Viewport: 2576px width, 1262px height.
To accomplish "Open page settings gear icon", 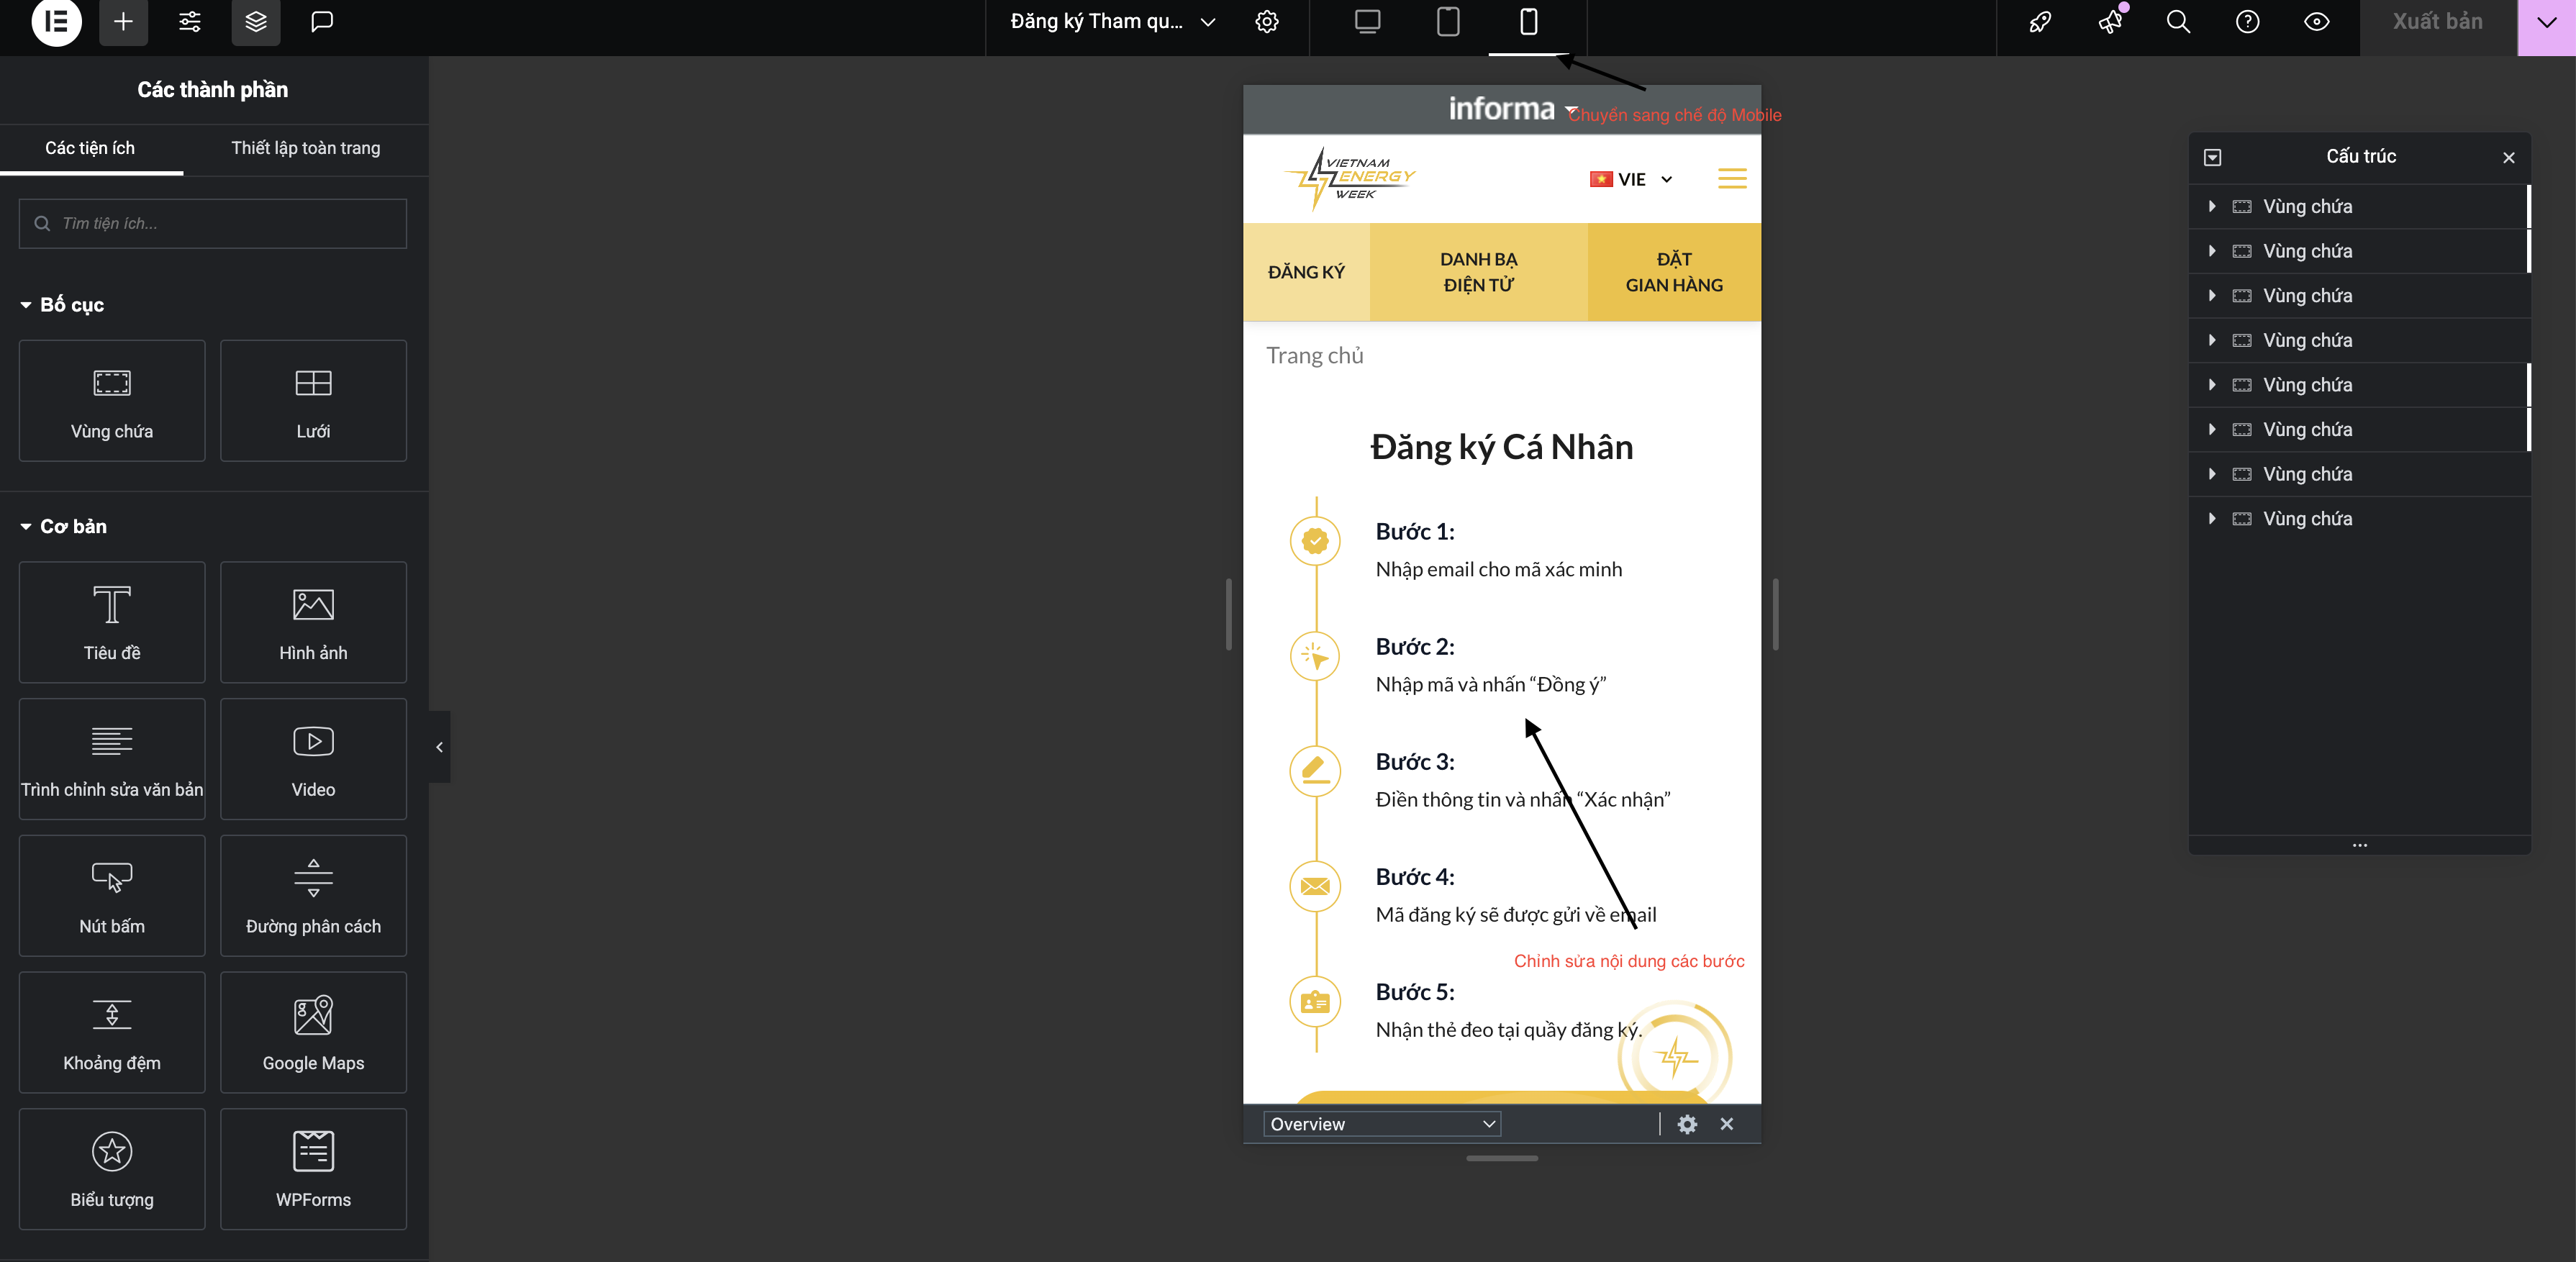I will pyautogui.click(x=1267, y=22).
